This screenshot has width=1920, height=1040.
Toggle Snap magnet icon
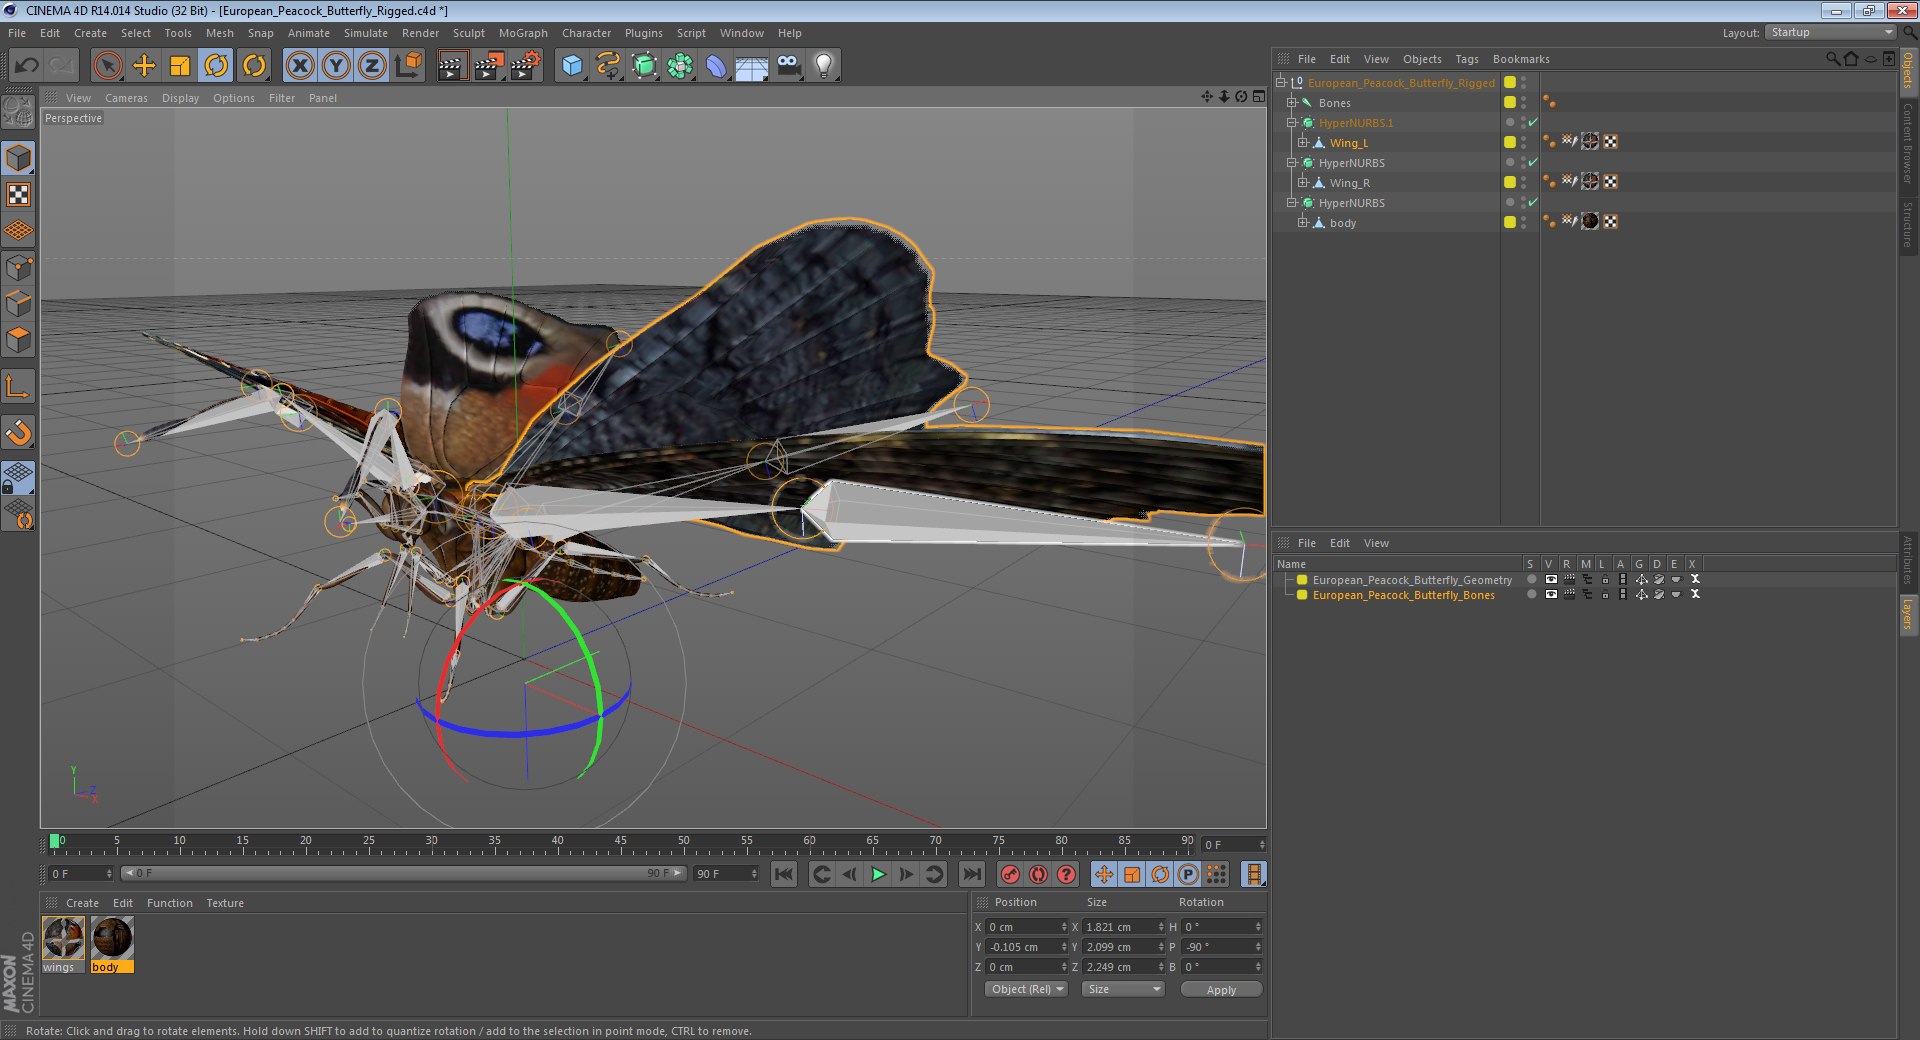[x=18, y=432]
